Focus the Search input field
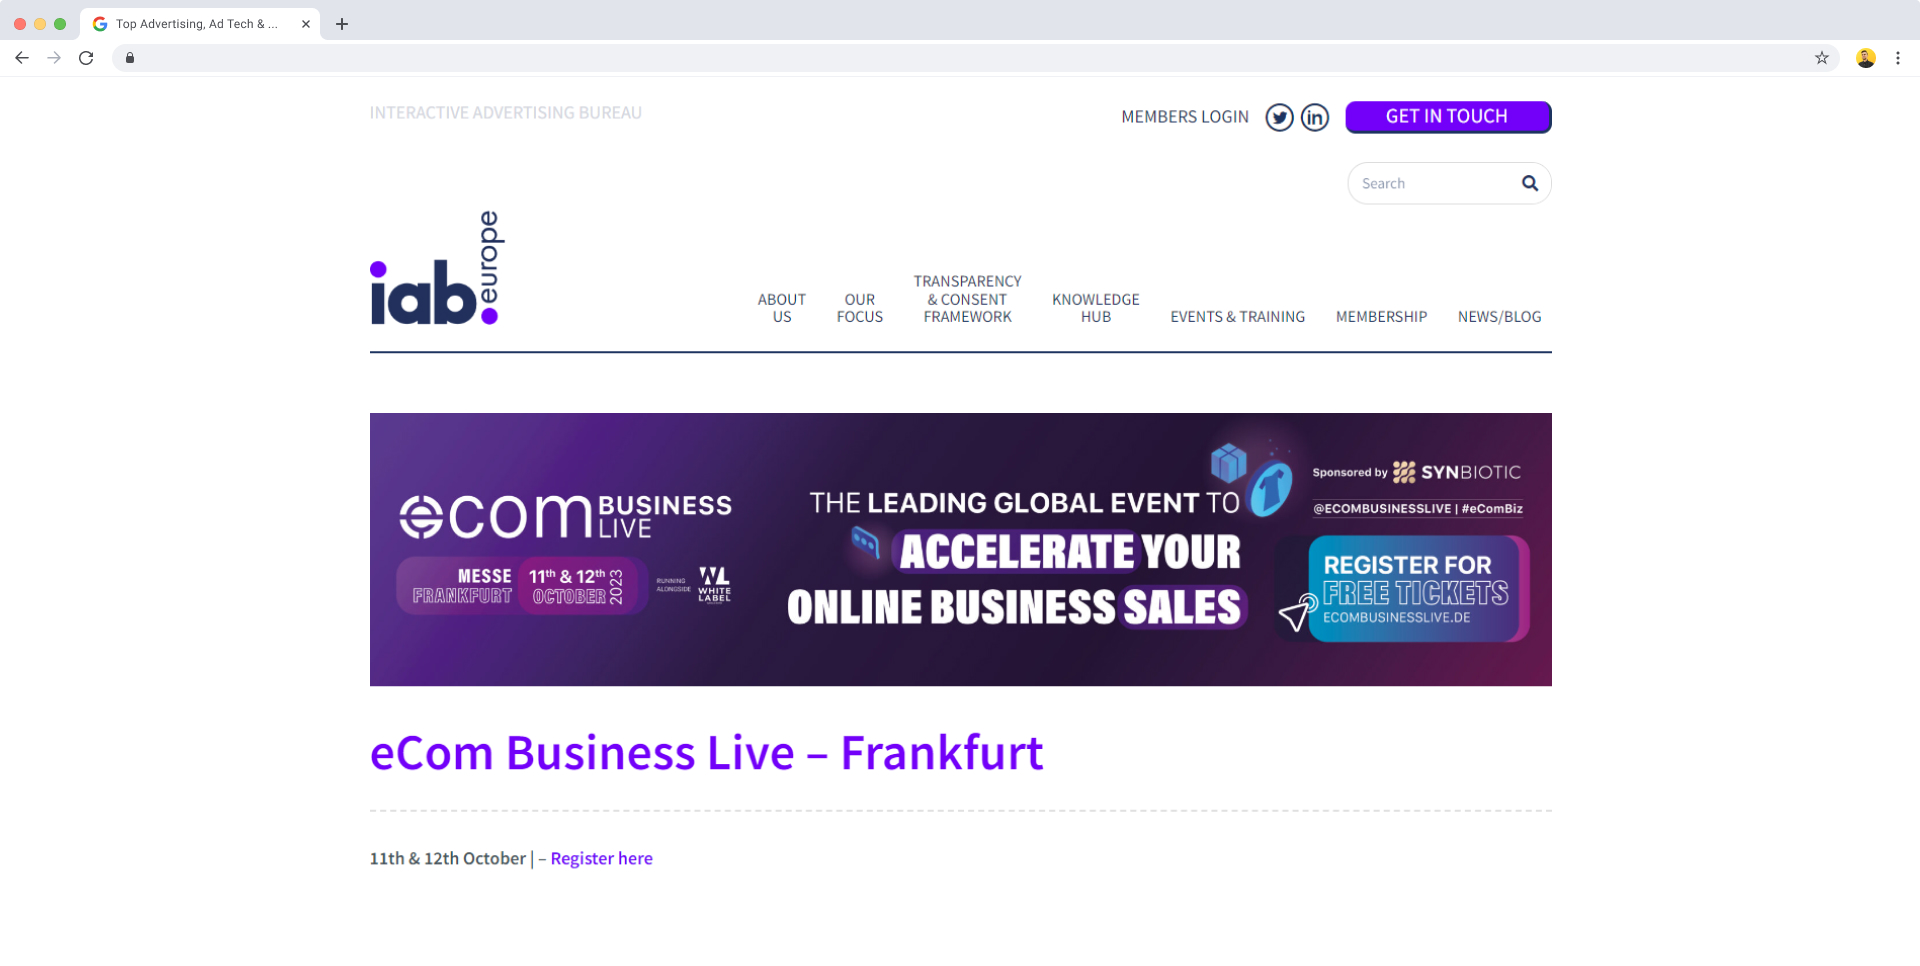Screen dimensions: 1920x966 click(x=1435, y=183)
